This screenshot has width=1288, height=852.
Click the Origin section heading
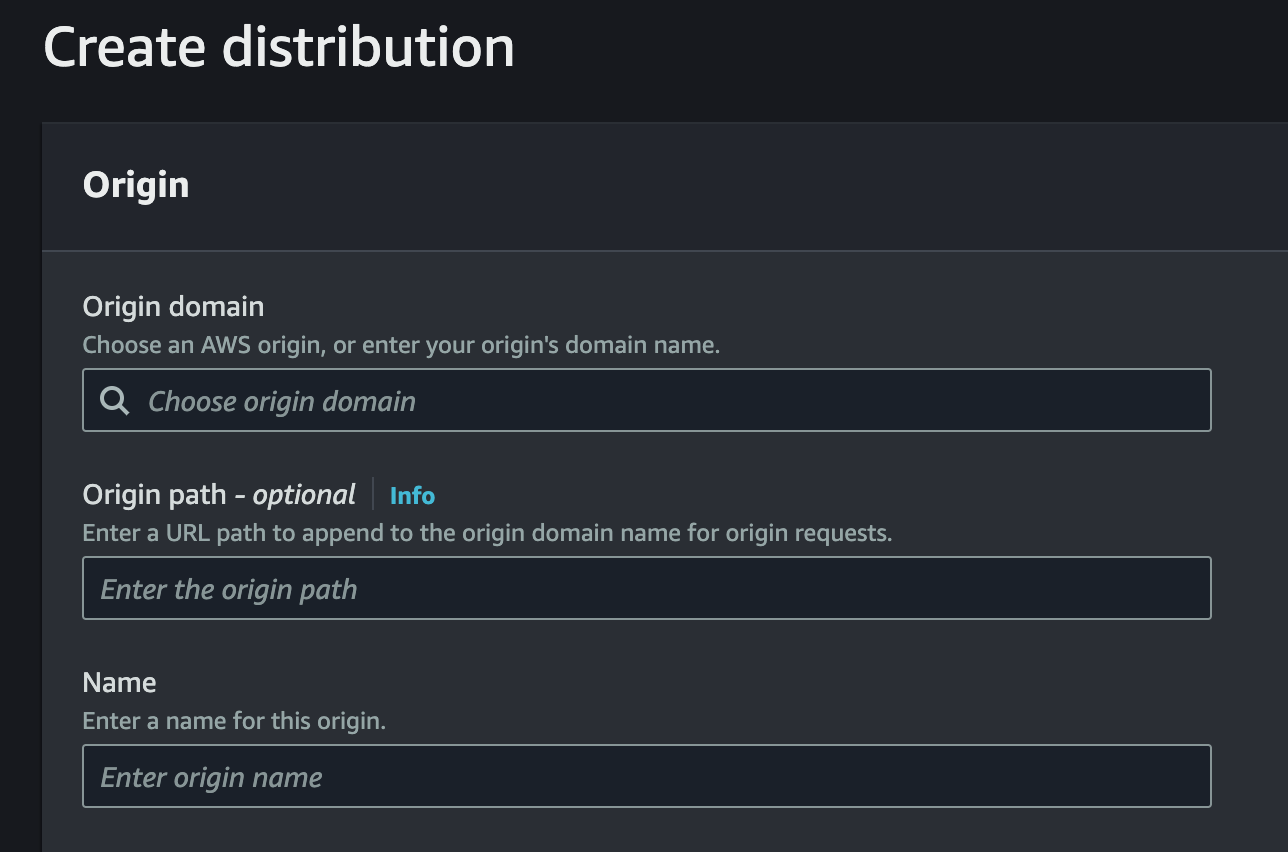click(x=136, y=185)
